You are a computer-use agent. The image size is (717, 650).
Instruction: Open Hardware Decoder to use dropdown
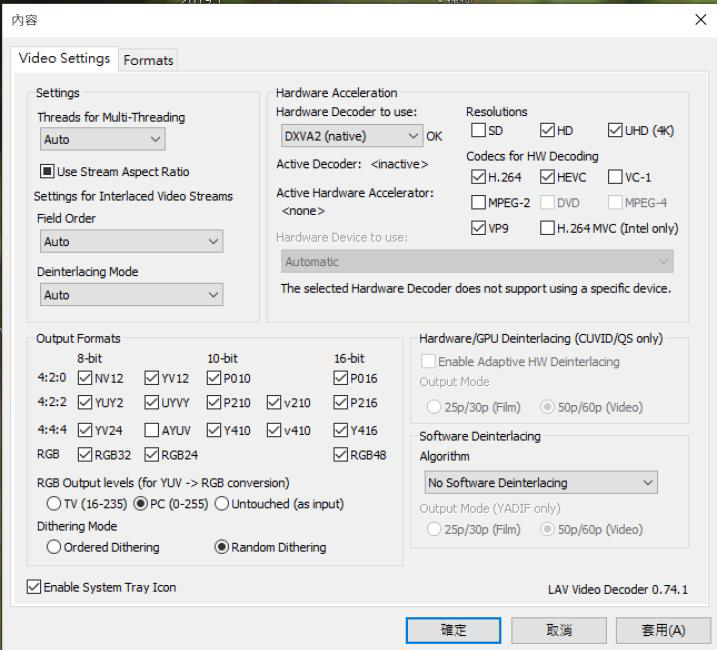(x=350, y=135)
